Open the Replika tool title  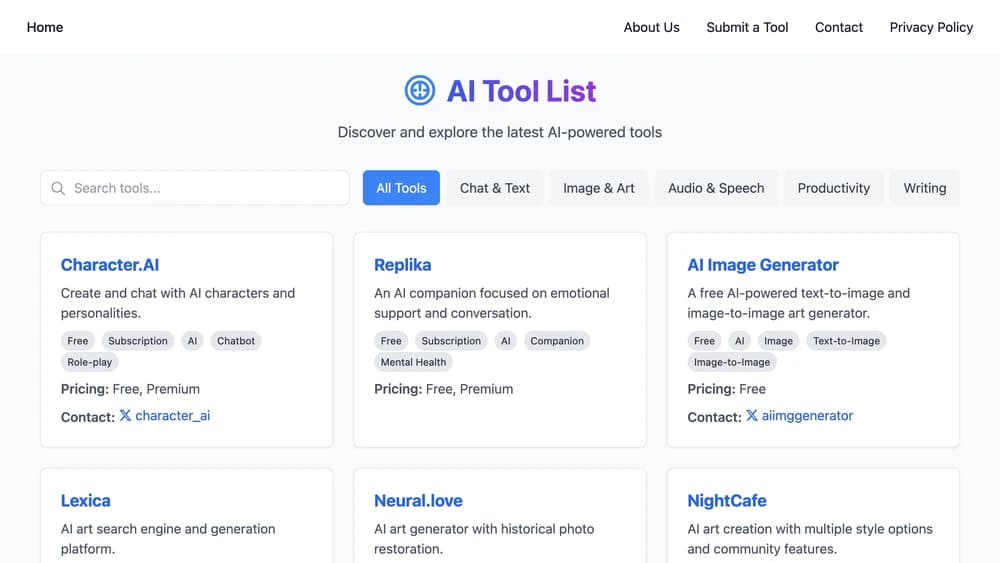[x=402, y=265]
